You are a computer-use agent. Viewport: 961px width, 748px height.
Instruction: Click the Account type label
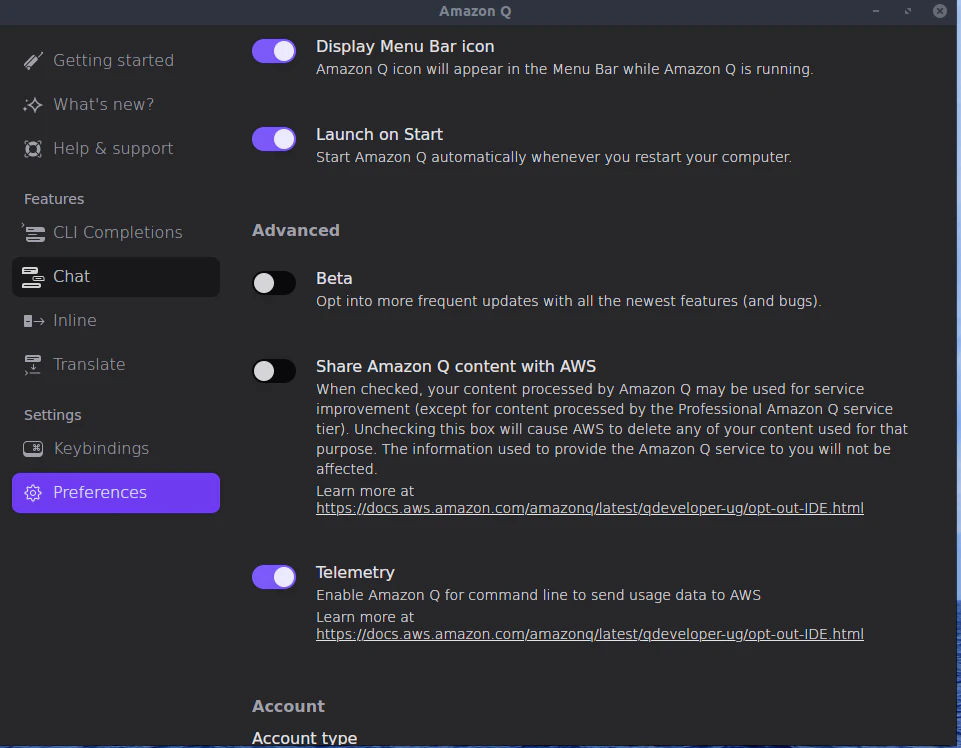point(305,738)
